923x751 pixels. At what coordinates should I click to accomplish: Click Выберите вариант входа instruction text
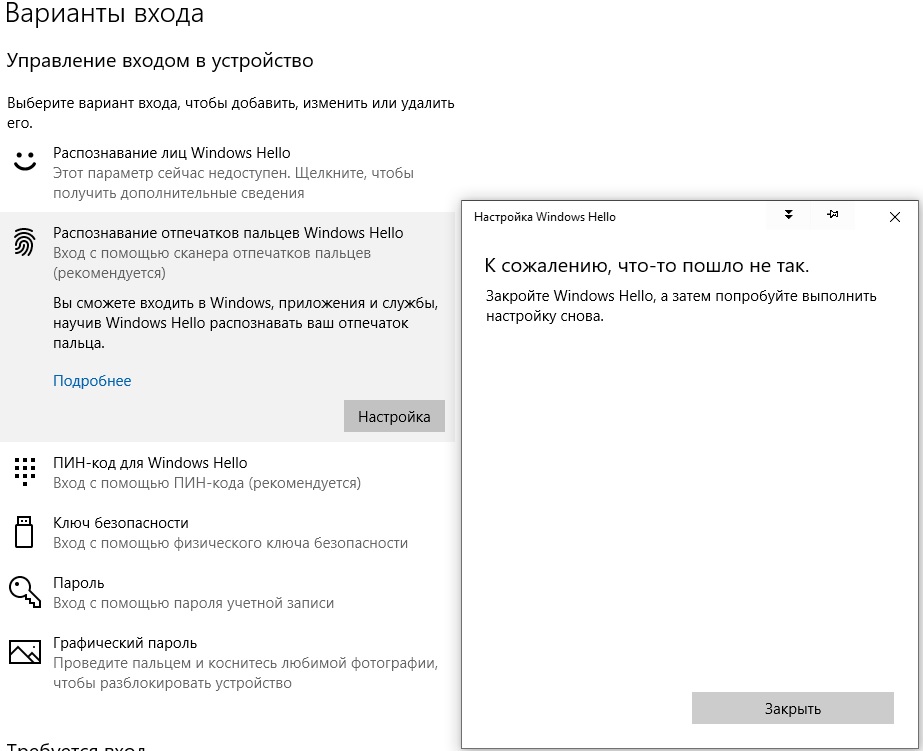[x=231, y=112]
